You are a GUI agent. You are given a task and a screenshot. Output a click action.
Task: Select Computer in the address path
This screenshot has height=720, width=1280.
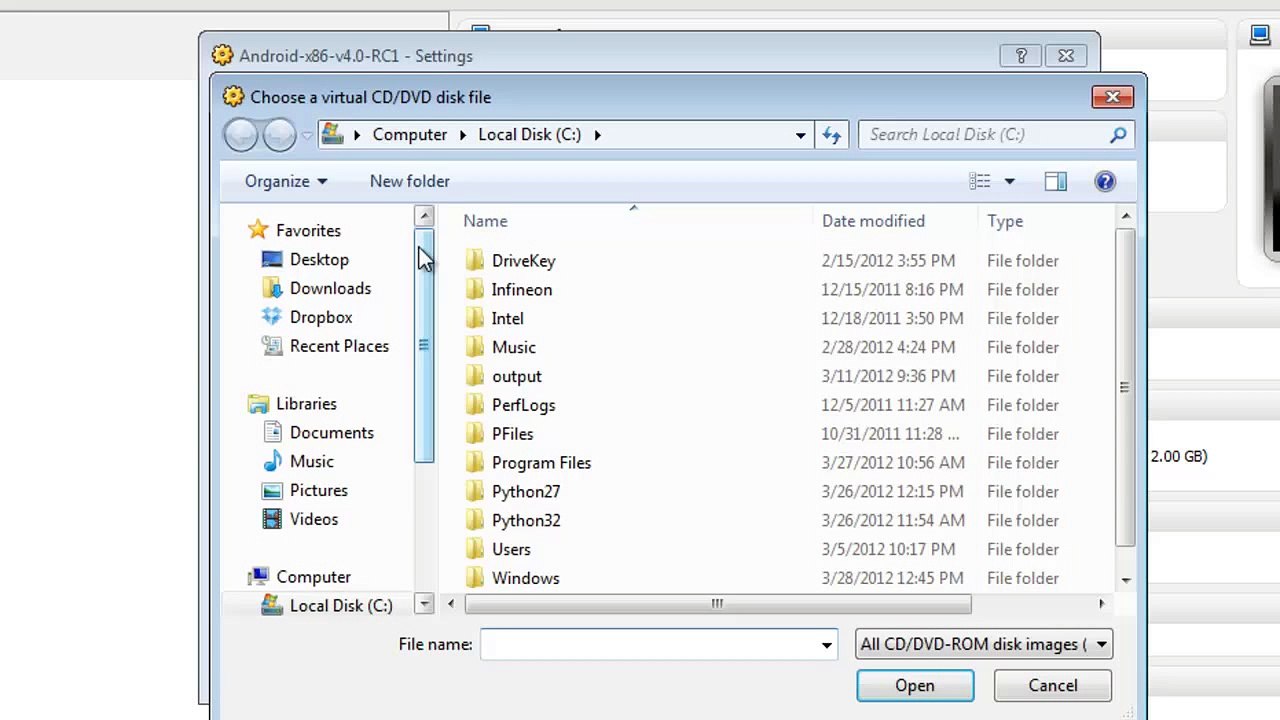click(x=409, y=134)
